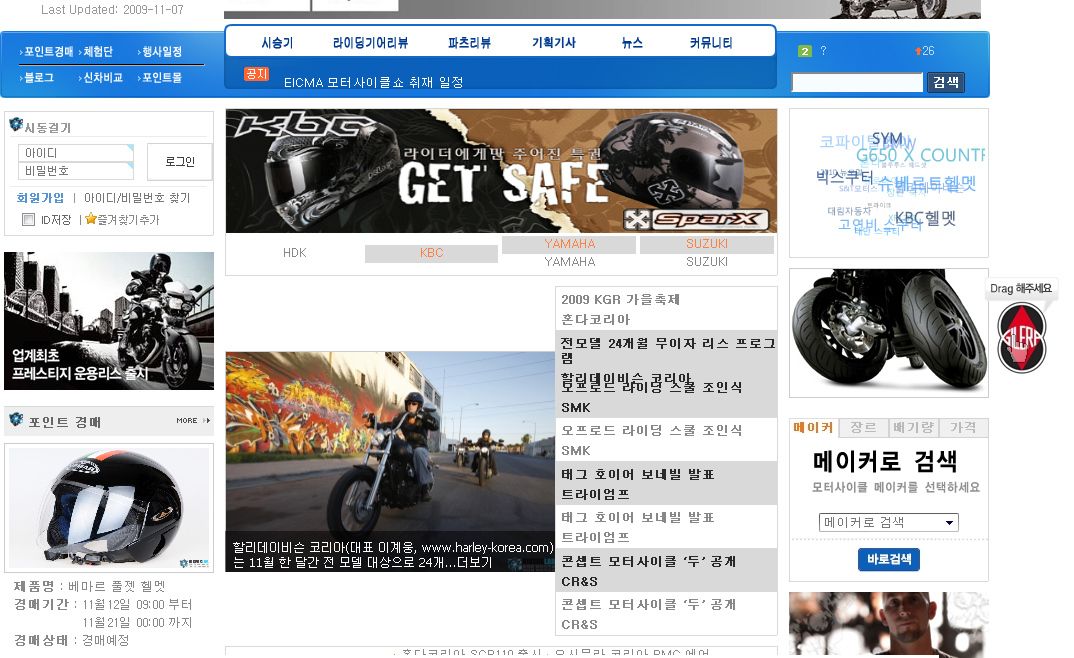Click the SparX logo on the banner

[x=695, y=220]
